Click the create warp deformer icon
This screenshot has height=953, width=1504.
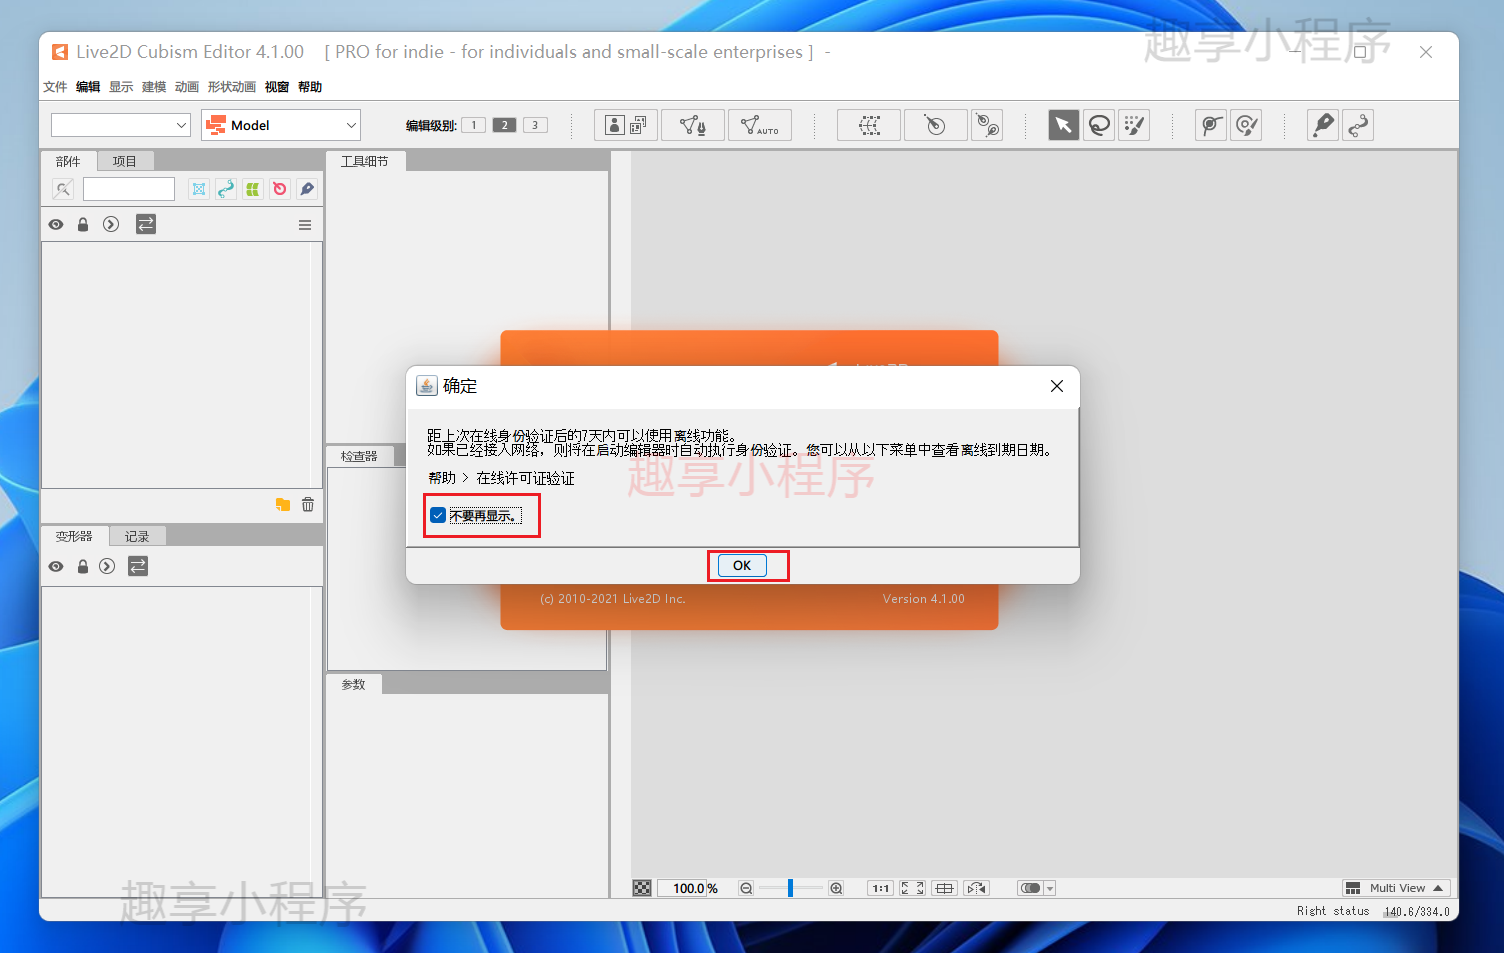point(869,125)
